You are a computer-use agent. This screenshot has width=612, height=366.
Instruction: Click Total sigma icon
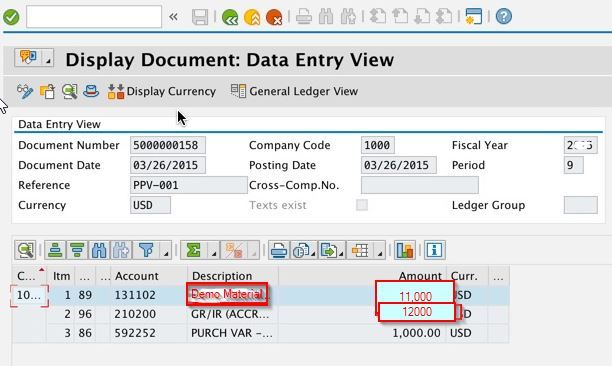click(194, 250)
